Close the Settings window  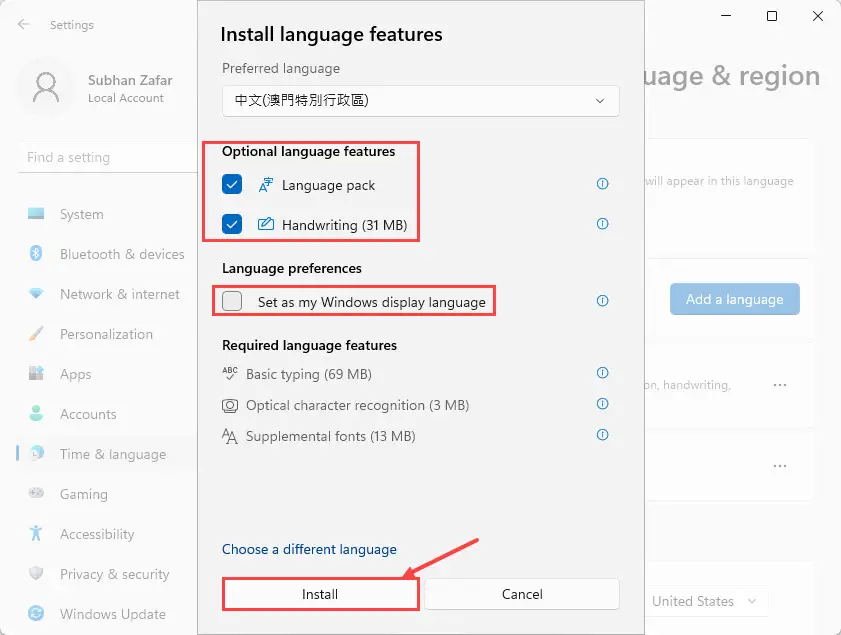817,16
